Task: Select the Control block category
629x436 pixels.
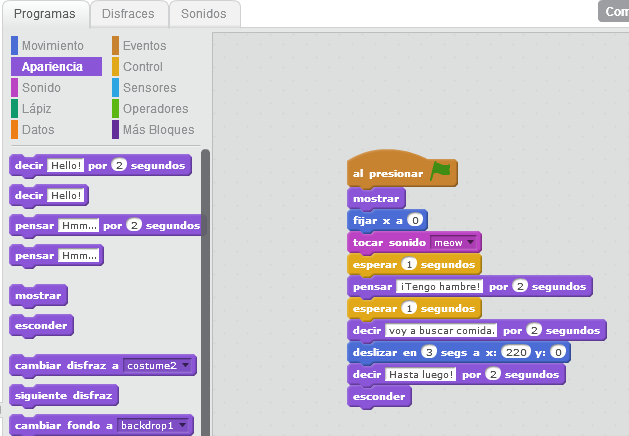Action: pos(143,67)
